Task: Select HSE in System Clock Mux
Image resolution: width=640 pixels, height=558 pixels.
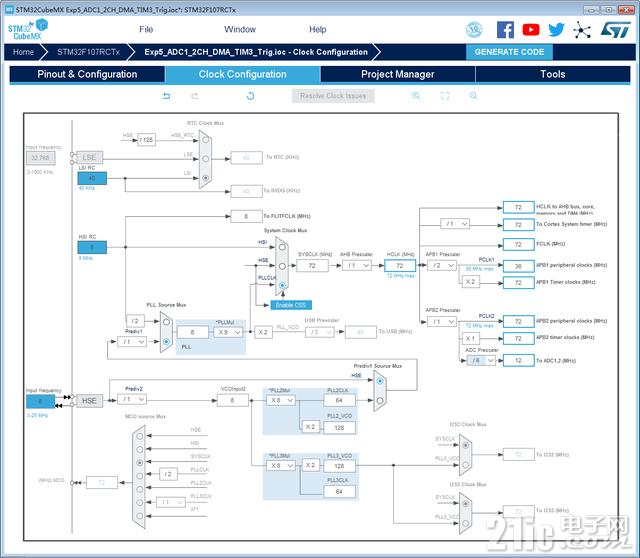Action: pos(282,266)
